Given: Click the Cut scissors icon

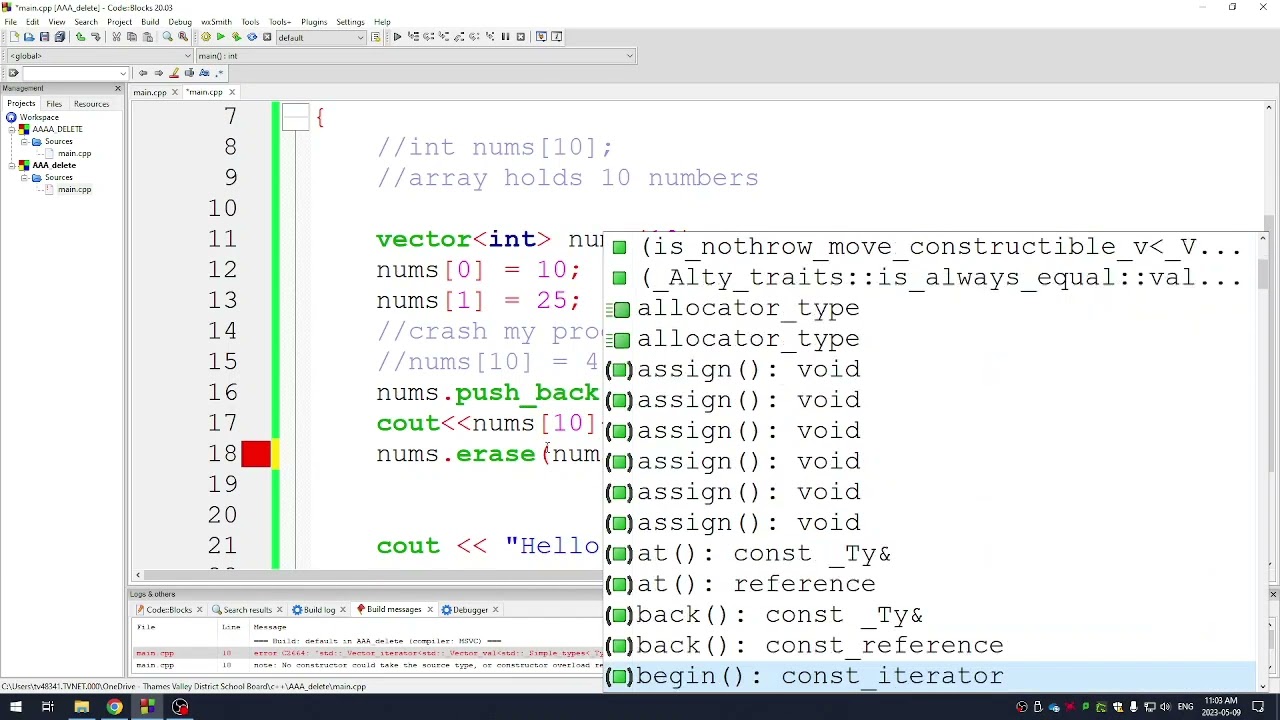Looking at the screenshot, I should (116, 37).
